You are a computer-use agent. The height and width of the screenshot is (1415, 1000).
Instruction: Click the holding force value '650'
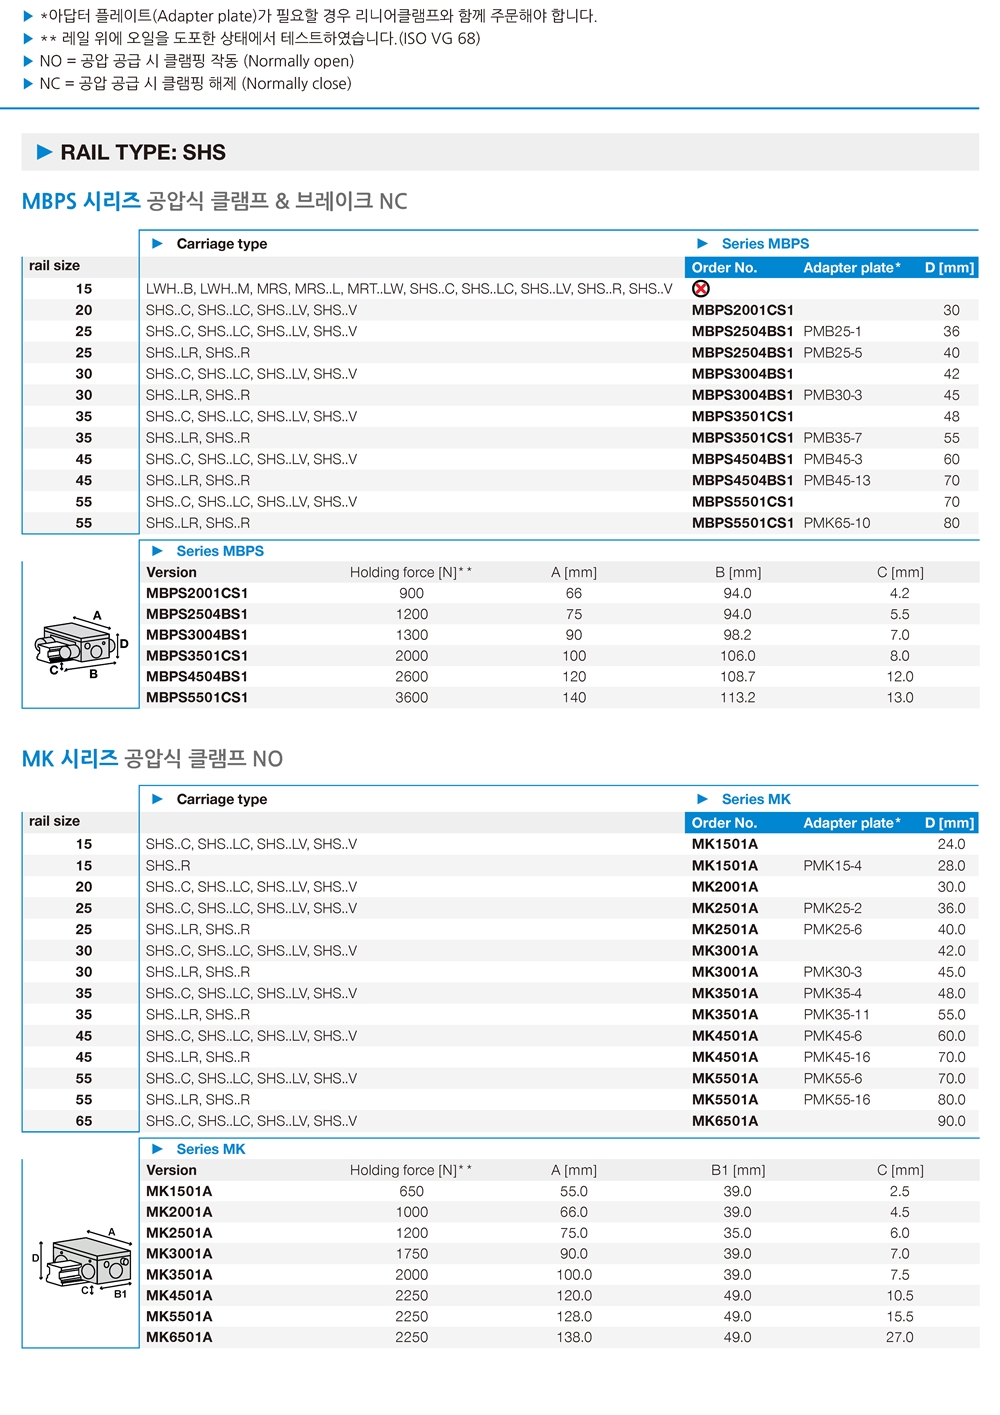click(411, 1191)
